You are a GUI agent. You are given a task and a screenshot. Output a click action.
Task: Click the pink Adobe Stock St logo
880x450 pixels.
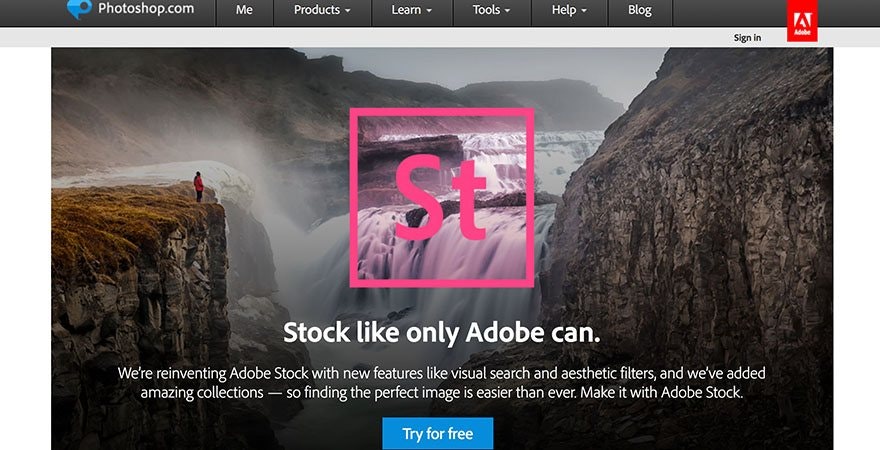pos(441,194)
